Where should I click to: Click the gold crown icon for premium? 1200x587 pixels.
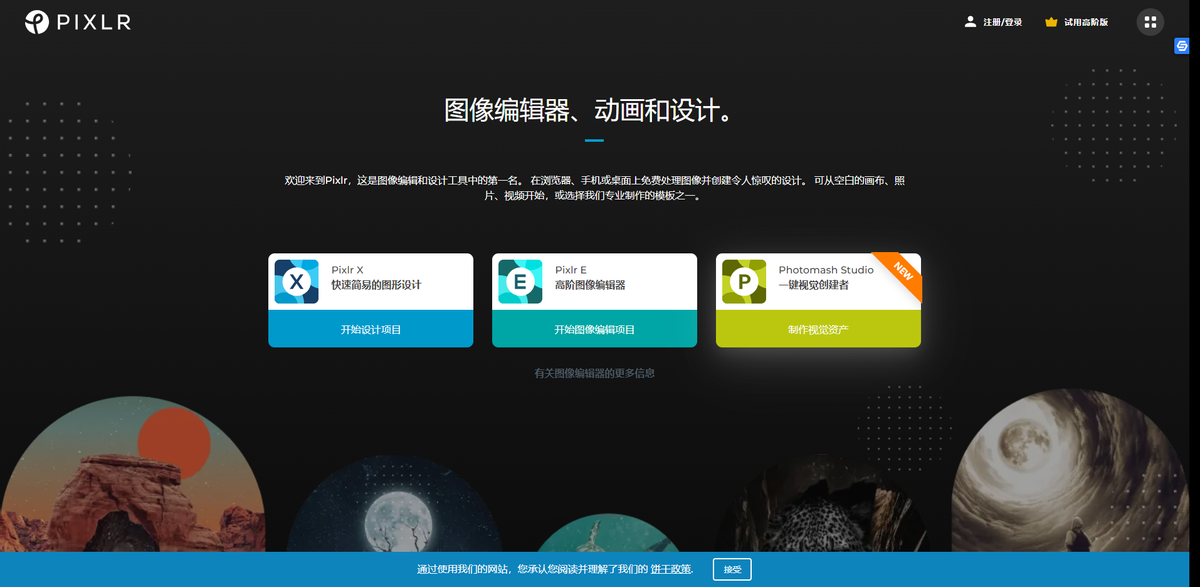1051,22
